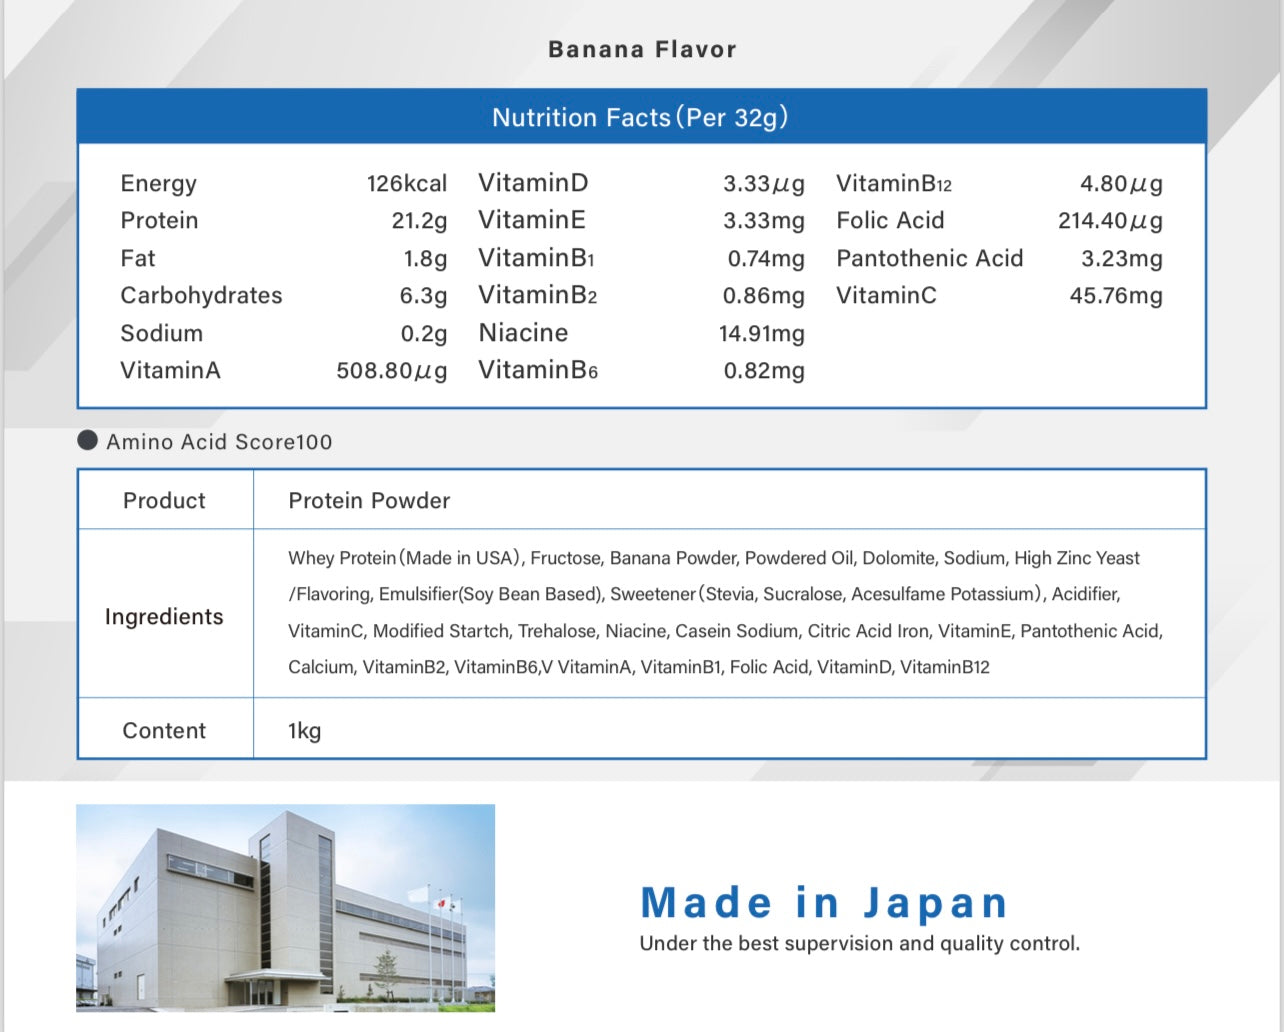Click the Product row label cell
This screenshot has width=1284, height=1032.
point(164,501)
